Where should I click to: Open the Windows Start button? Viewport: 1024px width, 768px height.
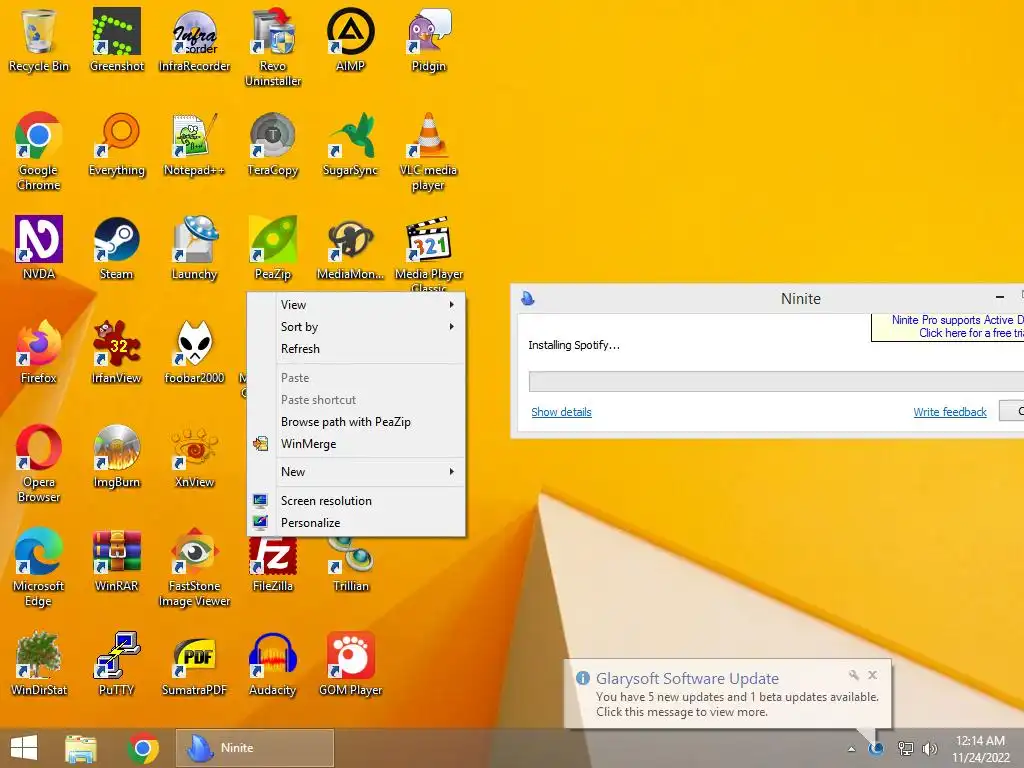[x=24, y=748]
